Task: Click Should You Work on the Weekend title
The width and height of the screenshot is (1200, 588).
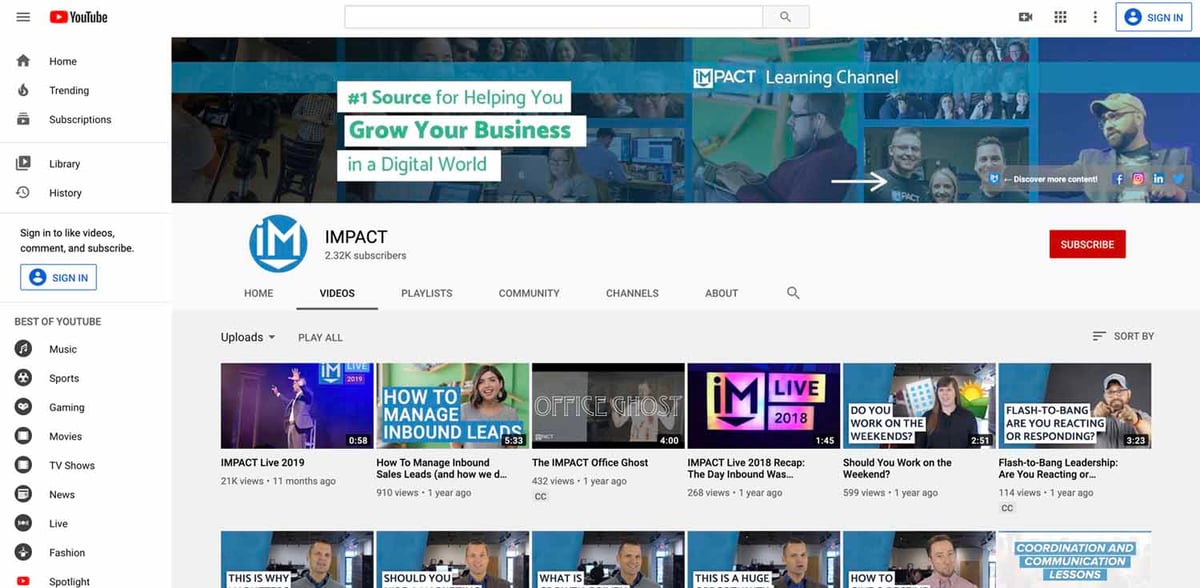Action: [x=897, y=469]
